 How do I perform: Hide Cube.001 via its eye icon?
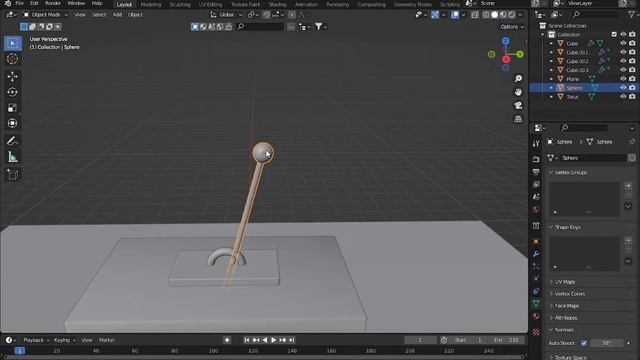tap(623, 52)
